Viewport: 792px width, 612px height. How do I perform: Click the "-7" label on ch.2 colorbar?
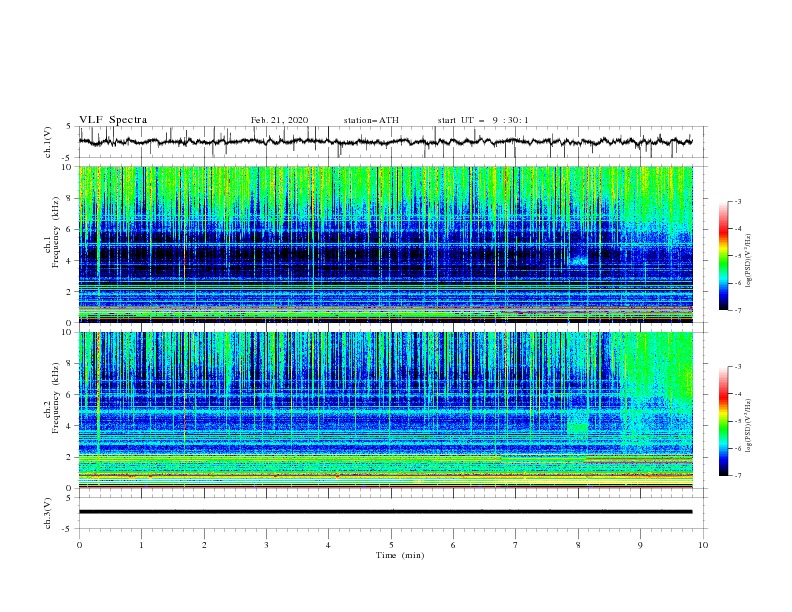[738, 476]
